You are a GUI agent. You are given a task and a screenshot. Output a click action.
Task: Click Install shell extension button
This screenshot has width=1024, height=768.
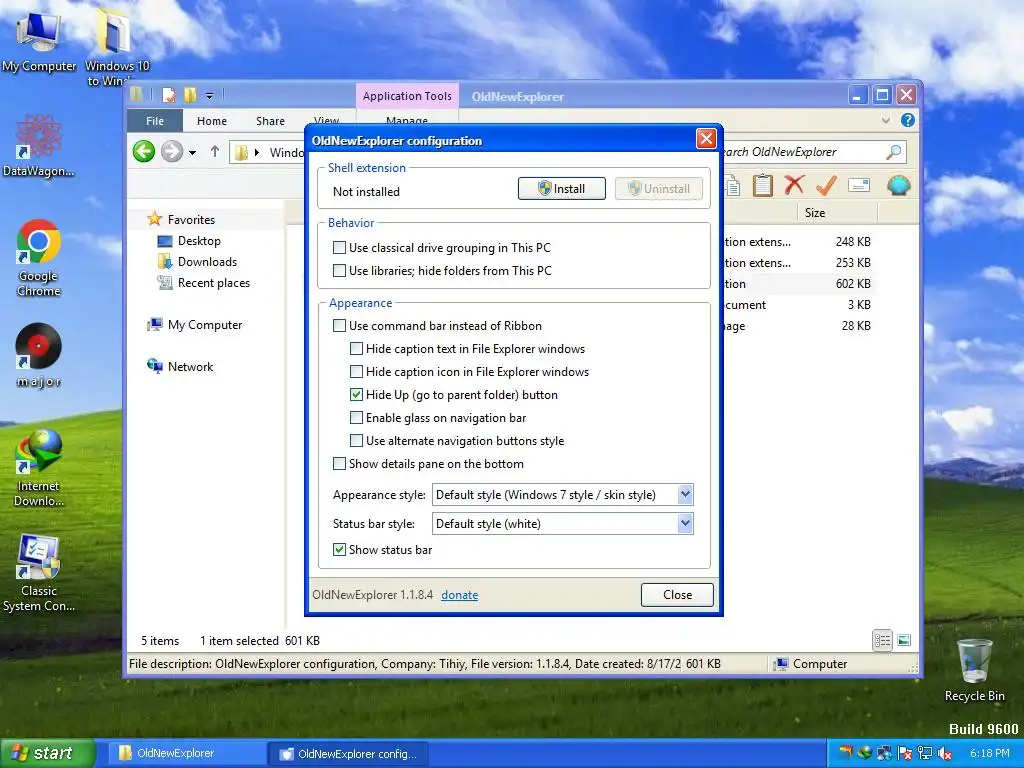click(x=562, y=189)
